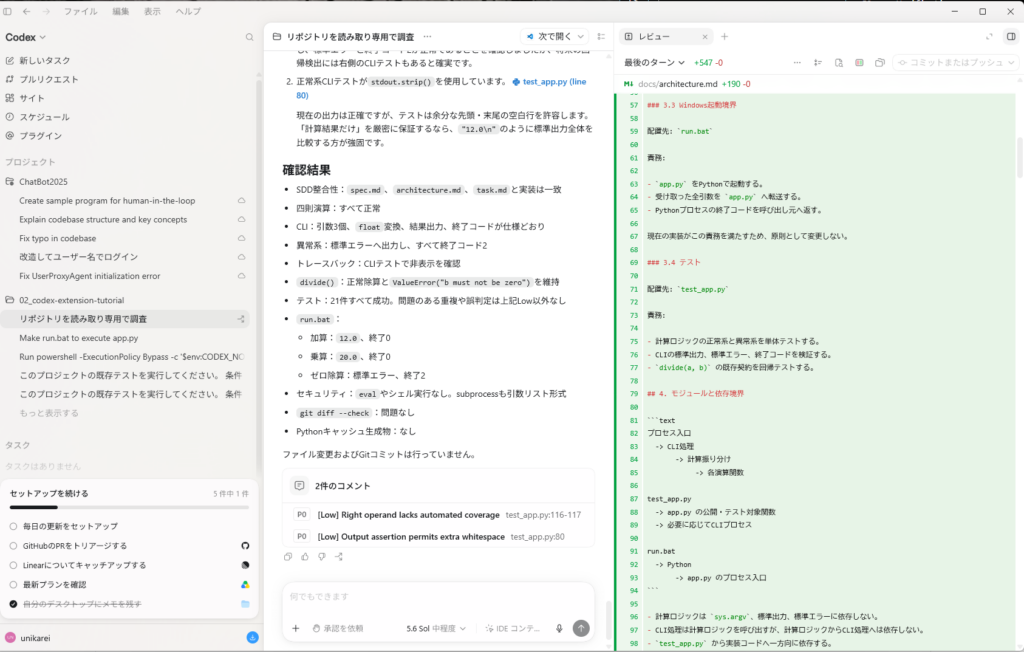Toggle the left sidebar panel icon
The height and width of the screenshot is (652, 1024).
coord(7,11)
